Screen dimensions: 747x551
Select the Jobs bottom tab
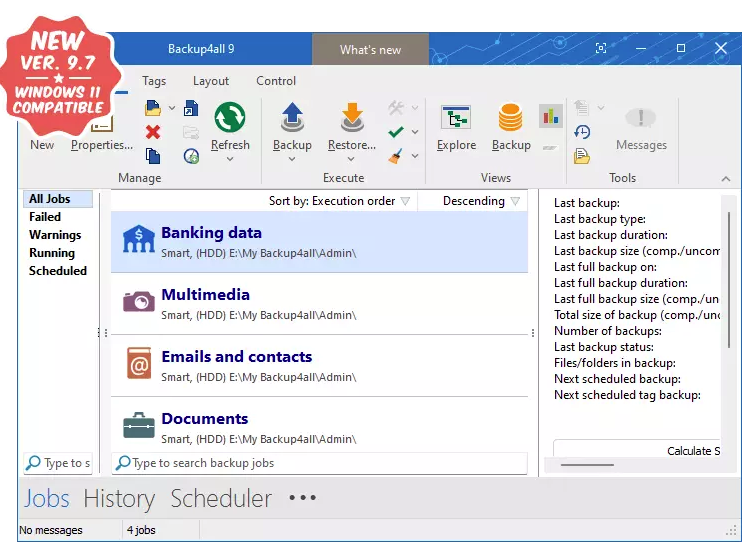(x=47, y=499)
